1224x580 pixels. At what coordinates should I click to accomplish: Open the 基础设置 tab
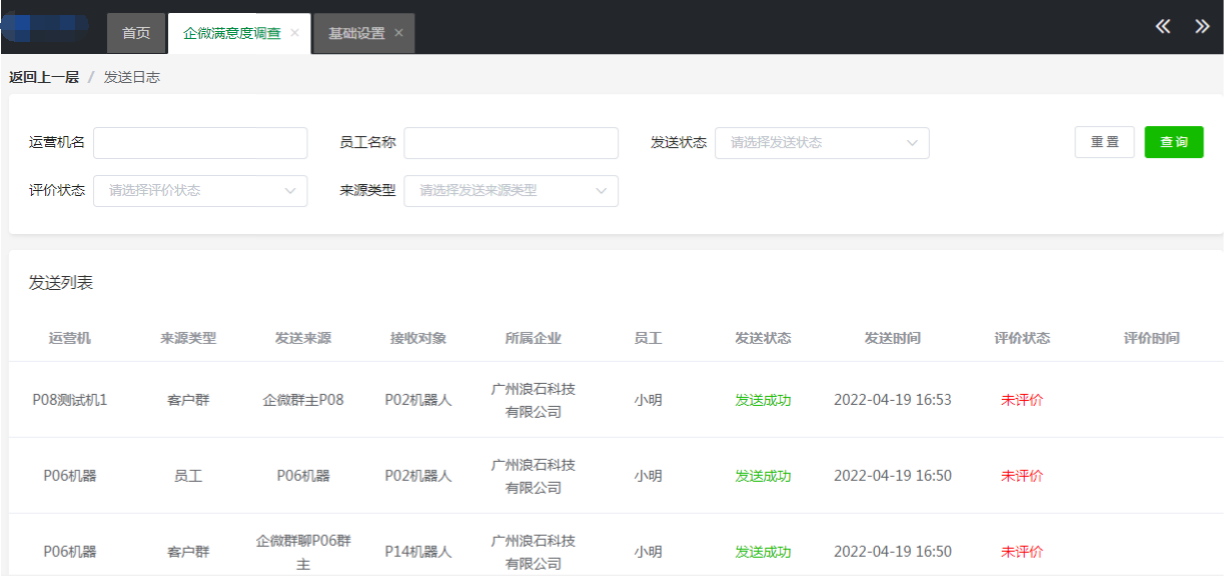356,33
